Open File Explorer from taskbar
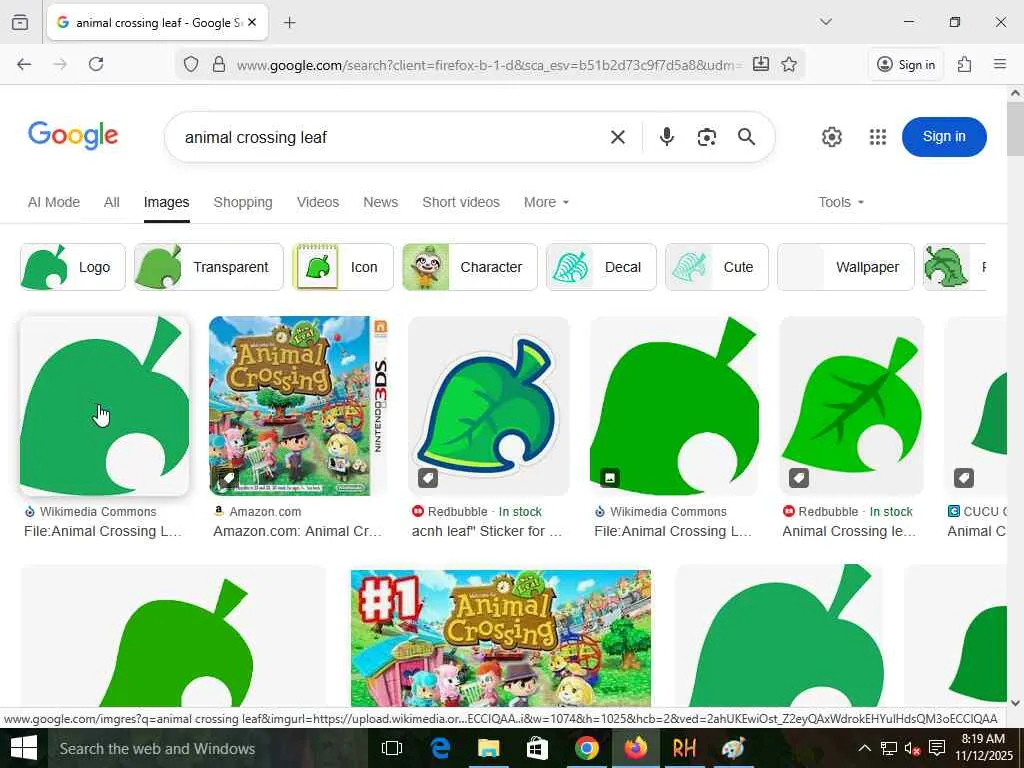Image resolution: width=1024 pixels, height=768 pixels. click(488, 748)
